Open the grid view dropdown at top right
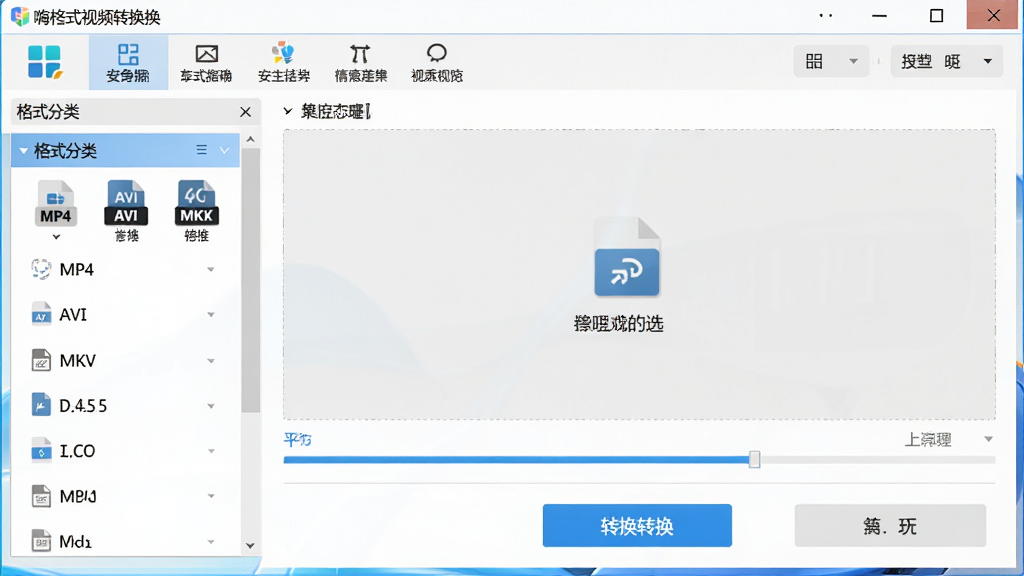 pos(831,61)
